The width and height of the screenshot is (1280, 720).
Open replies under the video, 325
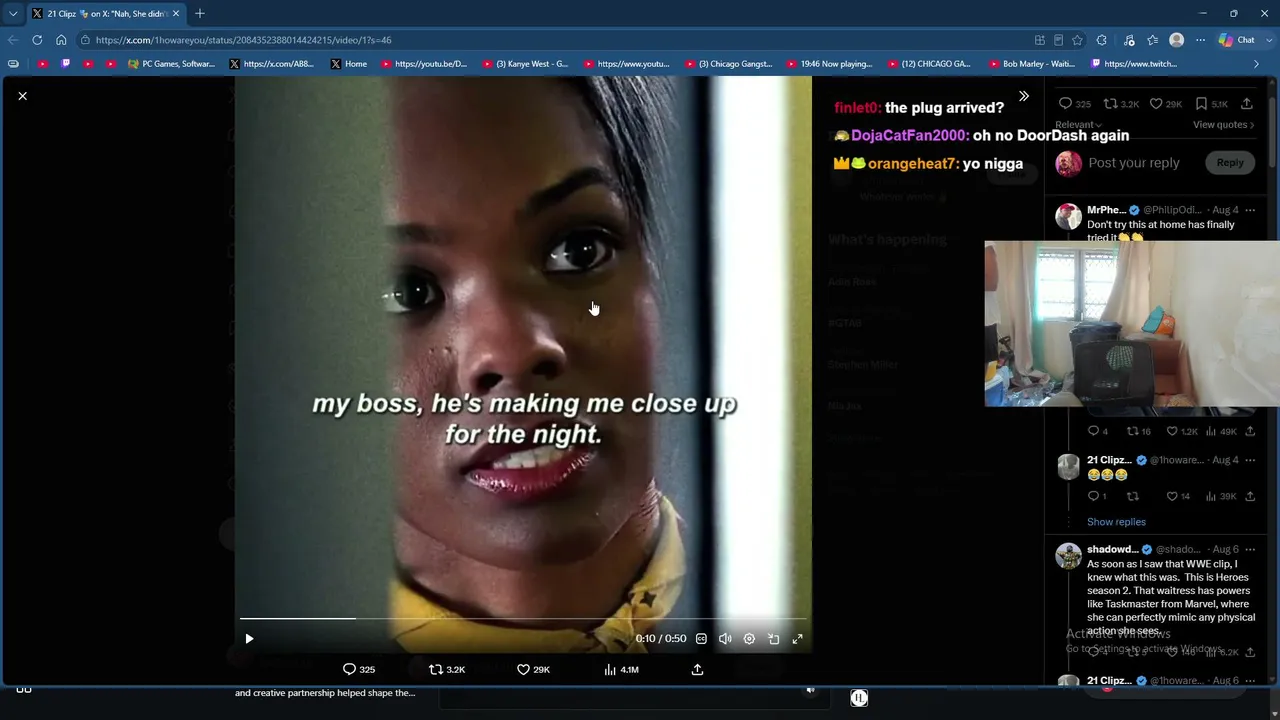coord(359,670)
